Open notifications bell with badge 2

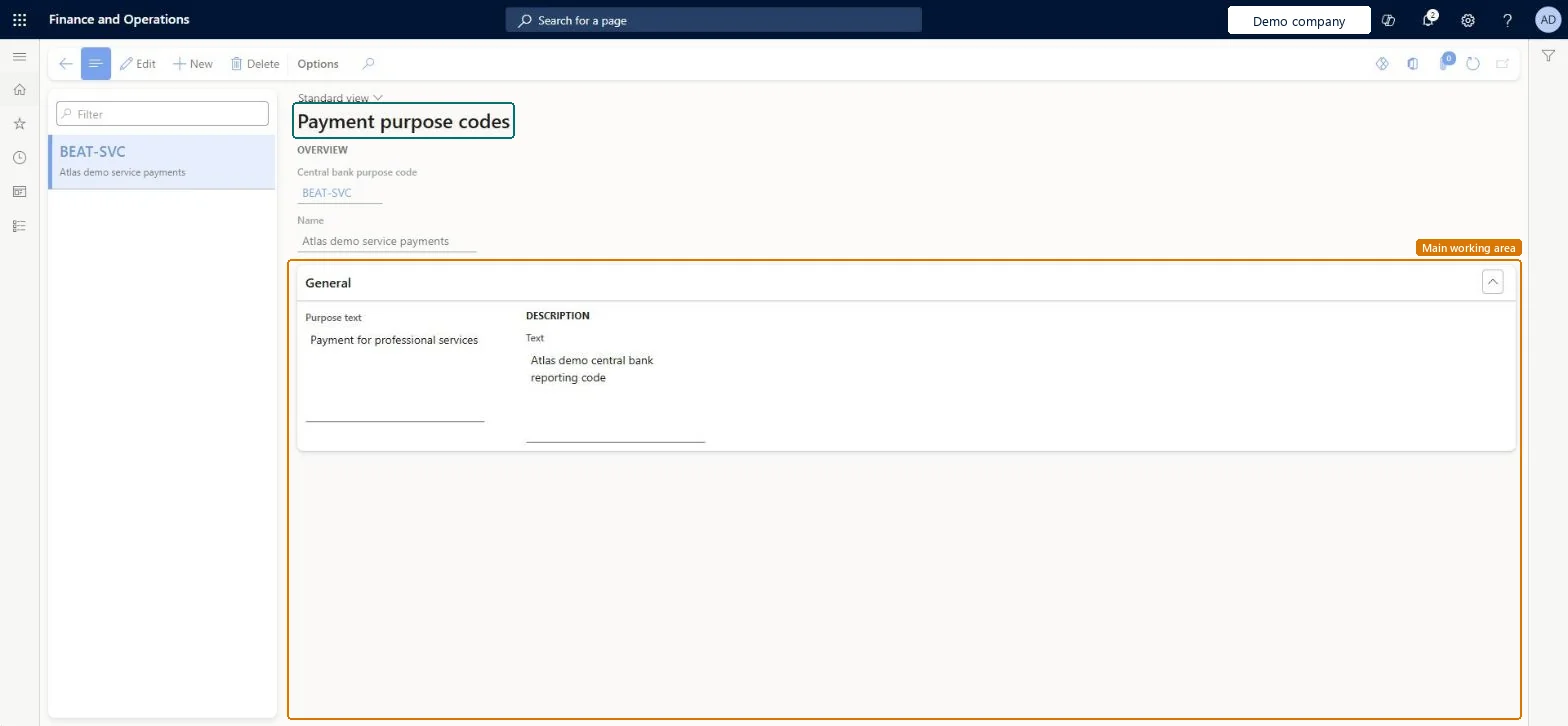1429,20
